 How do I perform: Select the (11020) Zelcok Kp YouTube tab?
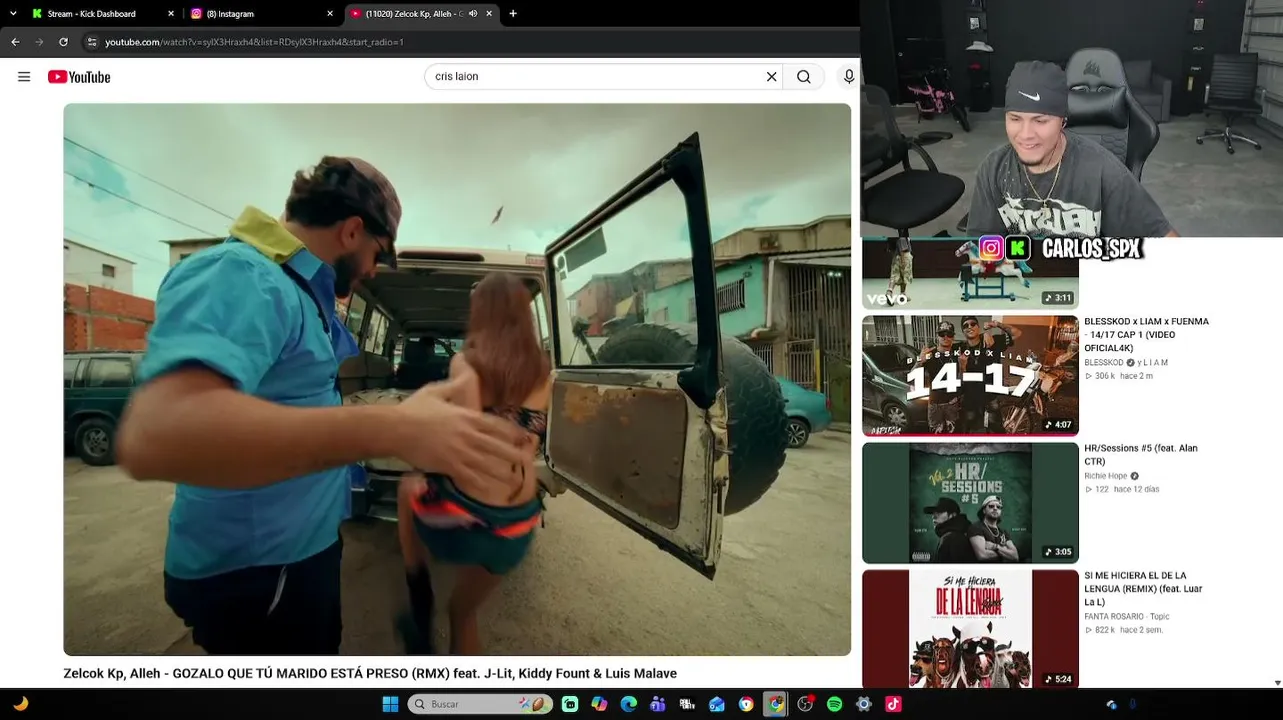(x=420, y=14)
